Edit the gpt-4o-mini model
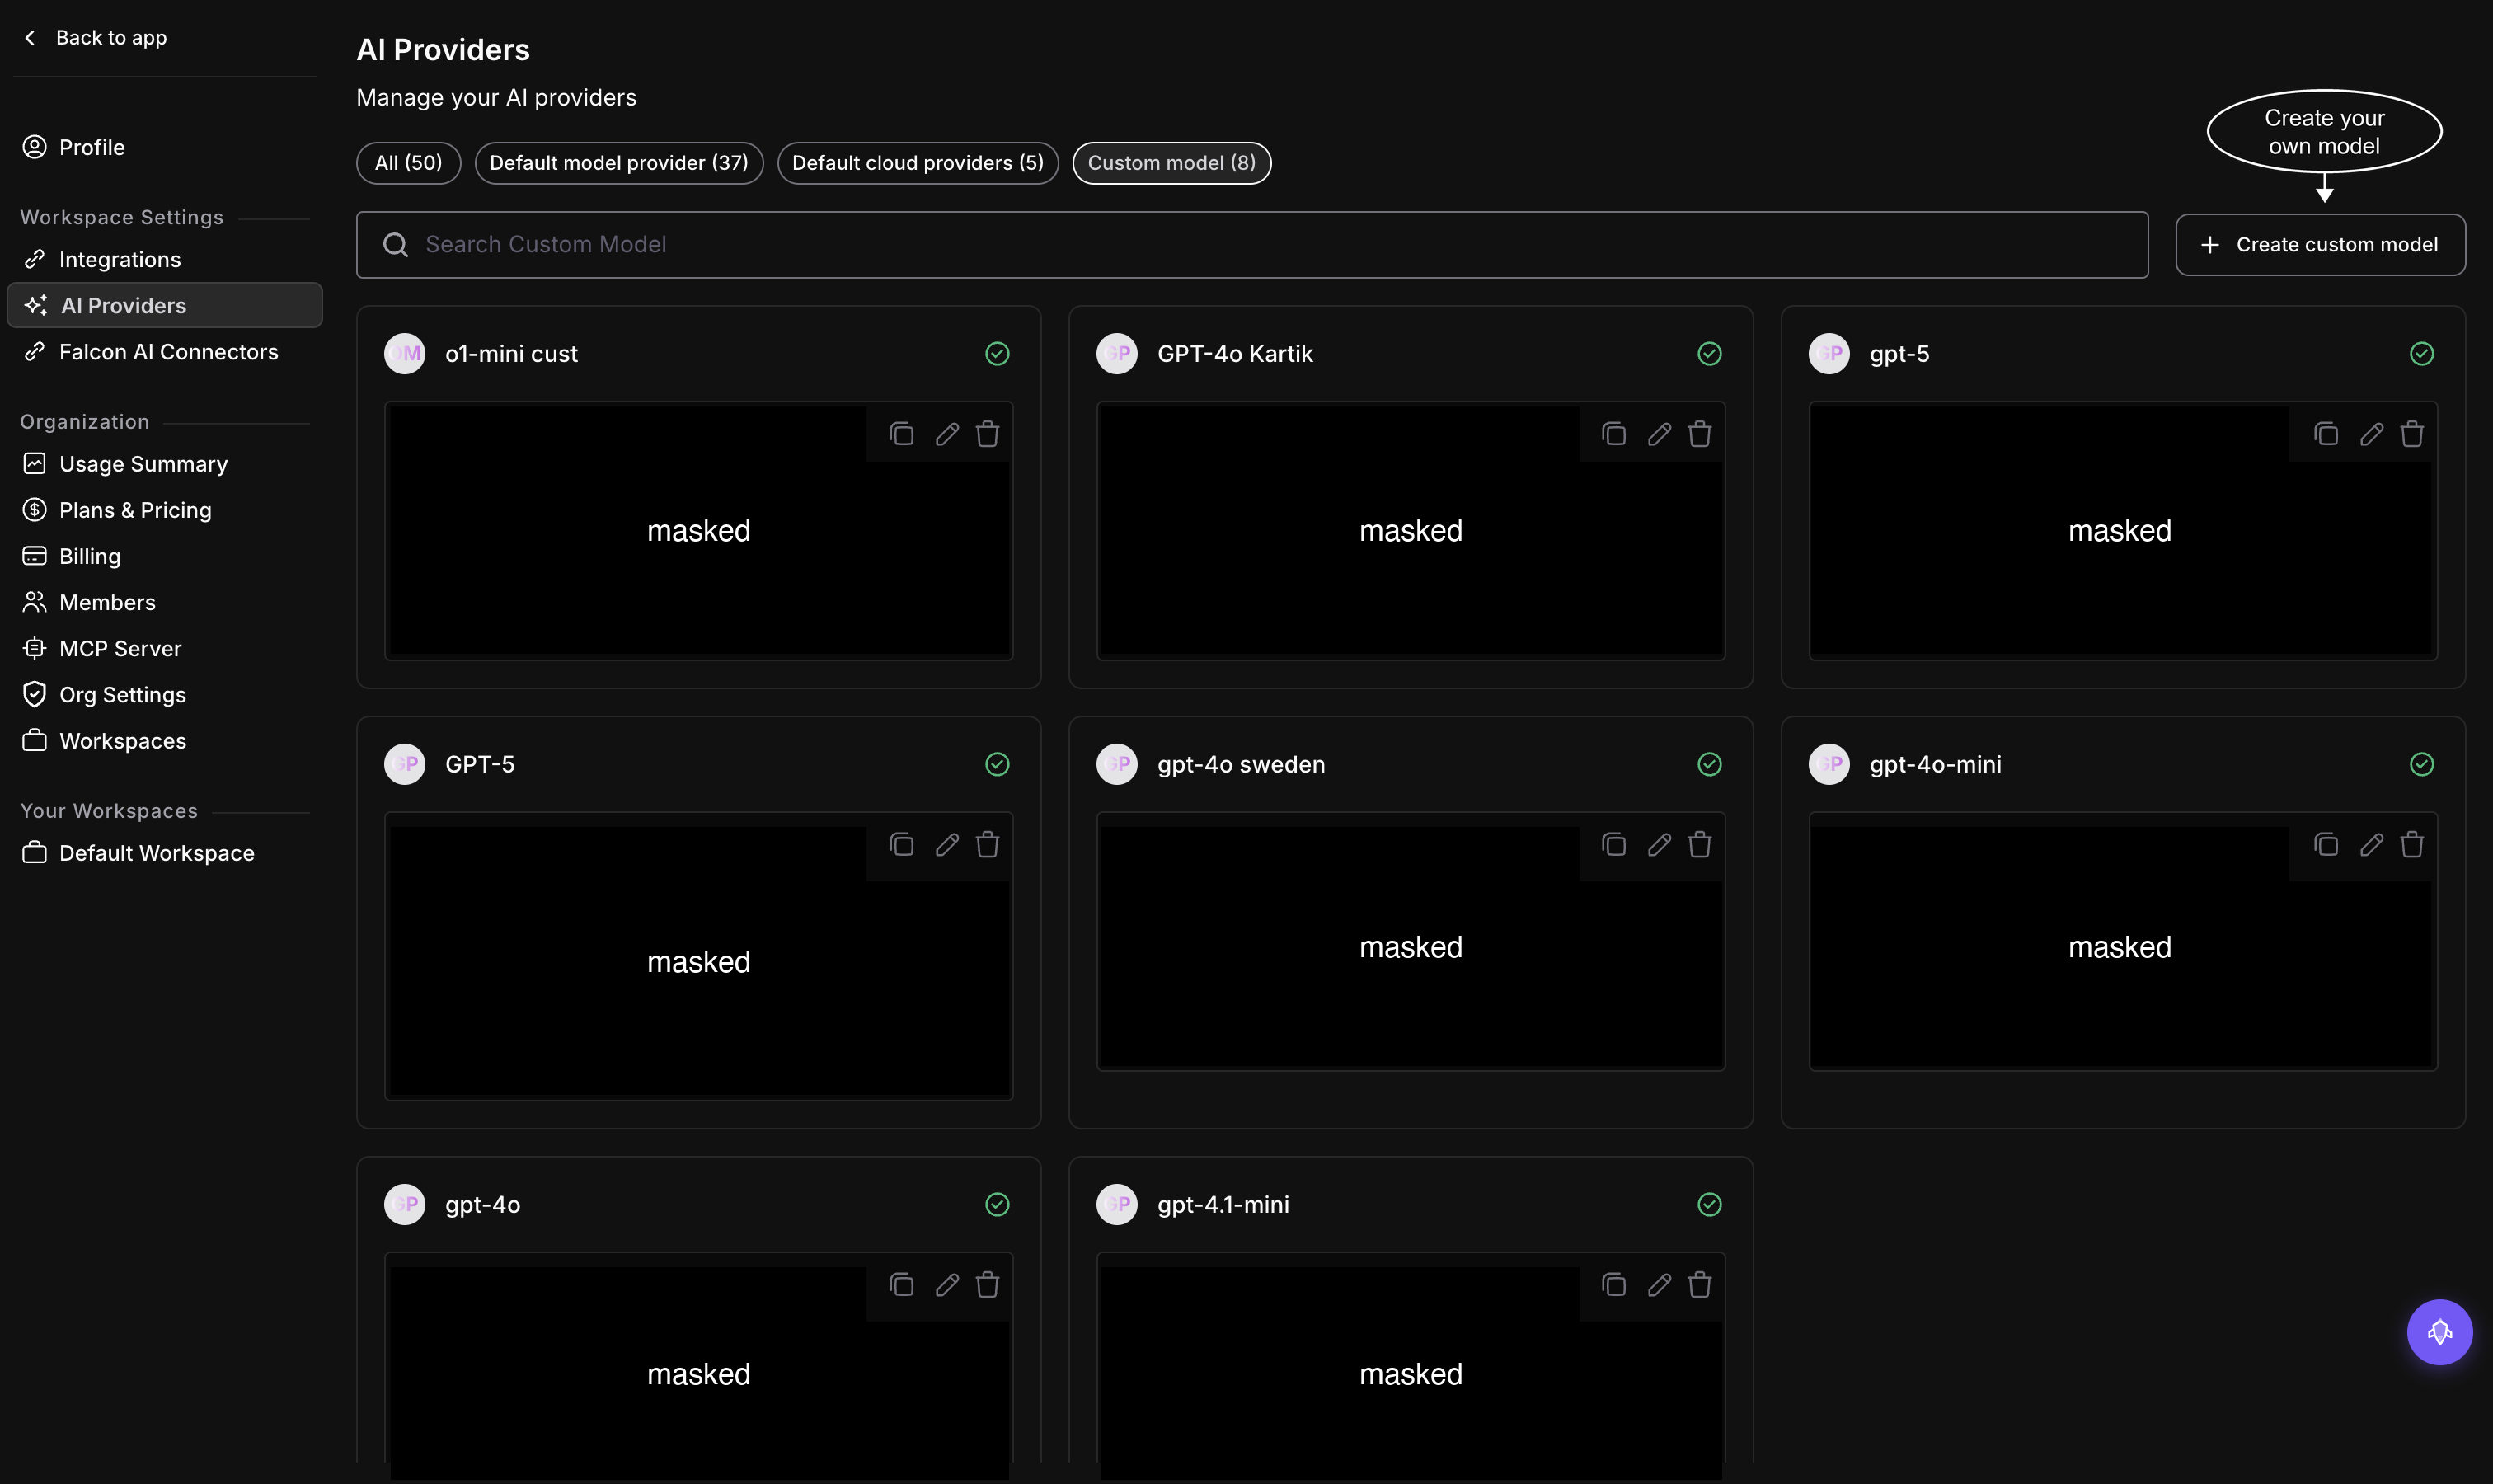This screenshot has height=1484, width=2493. [x=2371, y=845]
